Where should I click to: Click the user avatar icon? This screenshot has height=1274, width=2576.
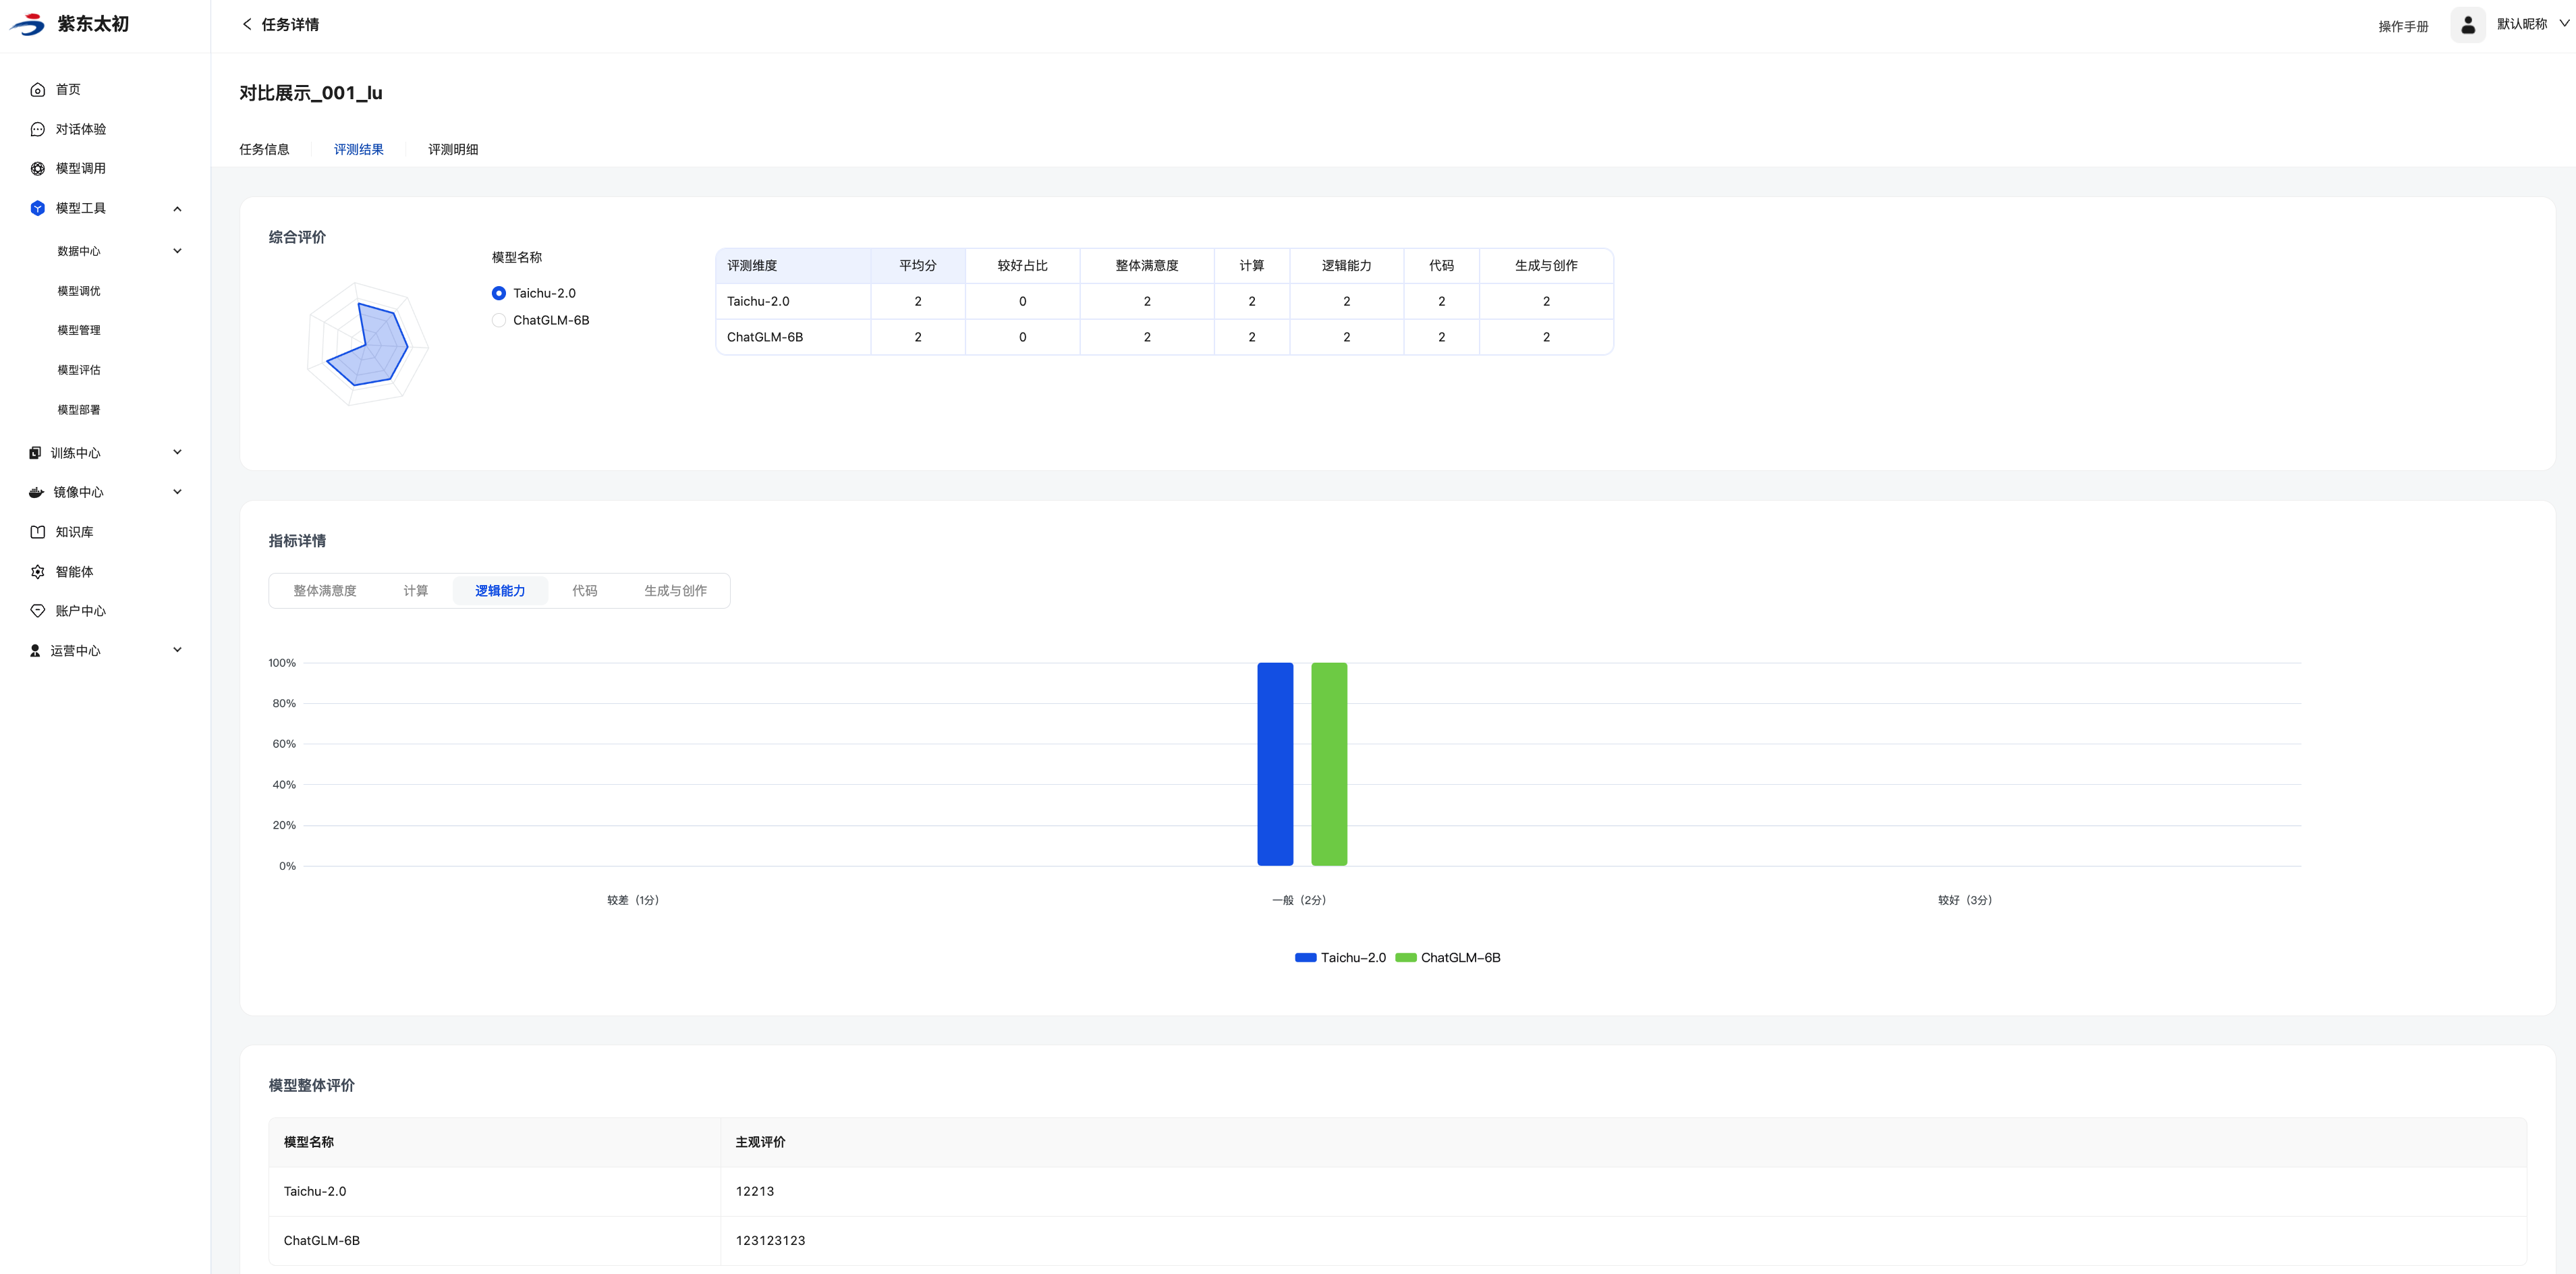tap(2467, 25)
